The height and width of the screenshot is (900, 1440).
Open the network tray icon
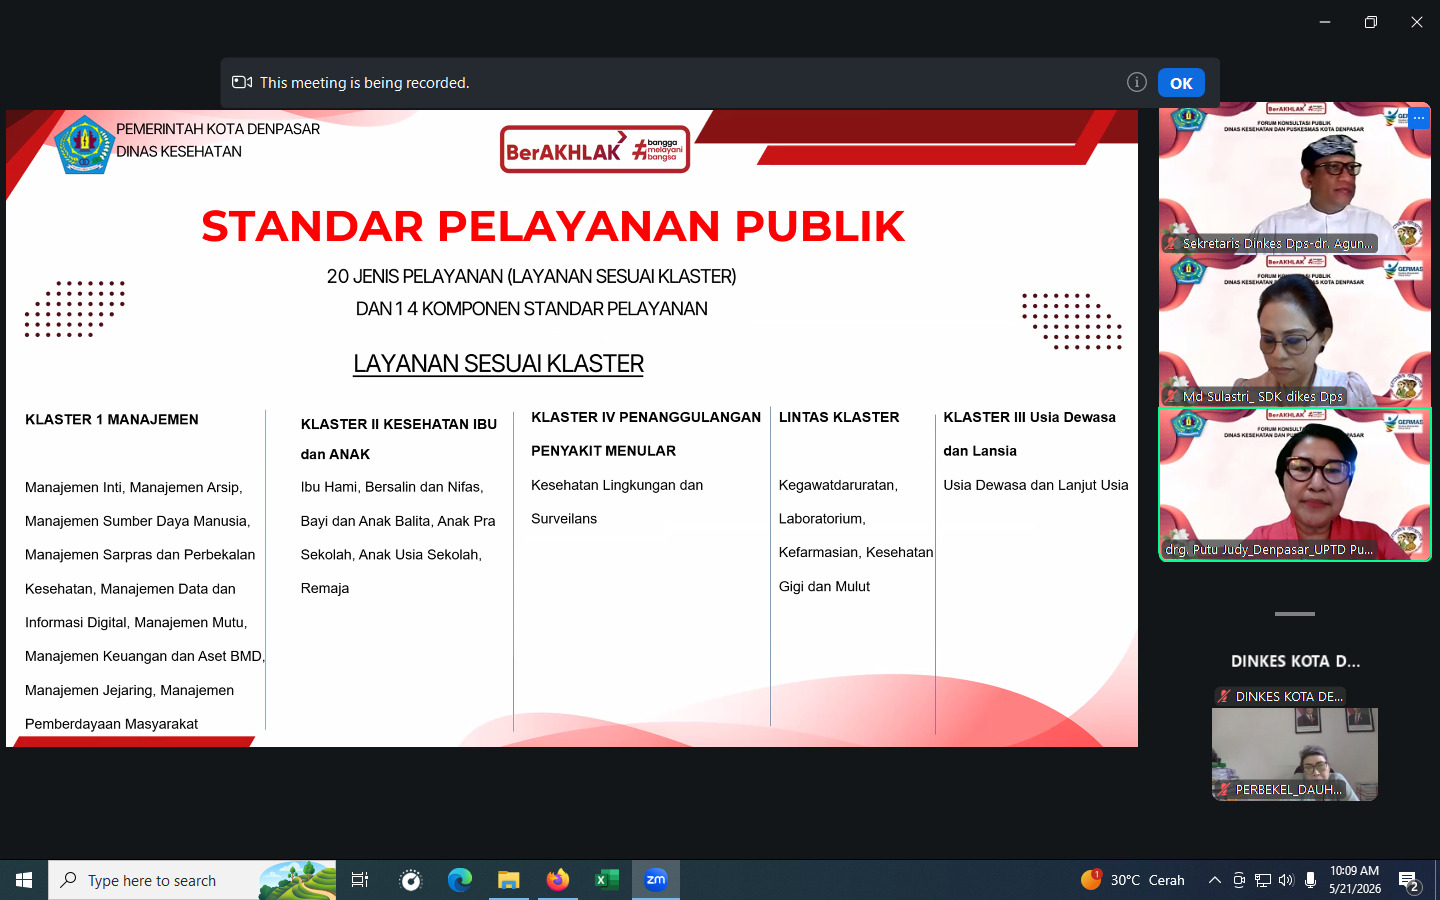pyautogui.click(x=1262, y=880)
